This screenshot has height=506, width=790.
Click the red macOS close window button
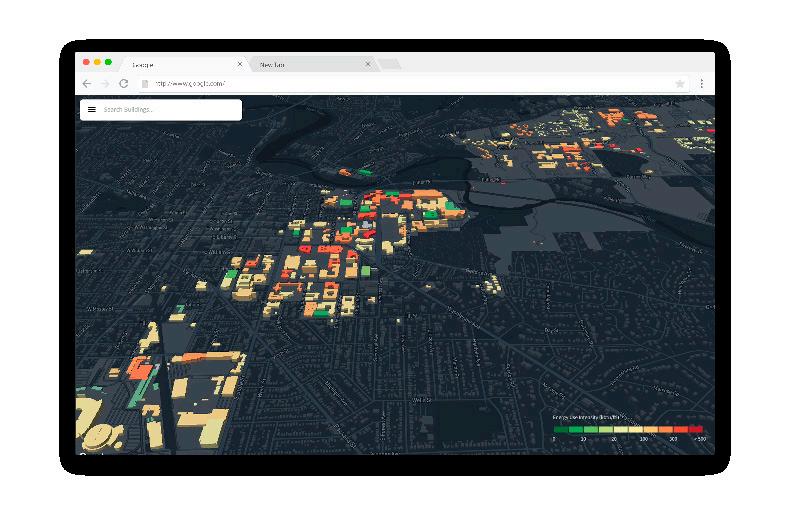click(x=86, y=62)
